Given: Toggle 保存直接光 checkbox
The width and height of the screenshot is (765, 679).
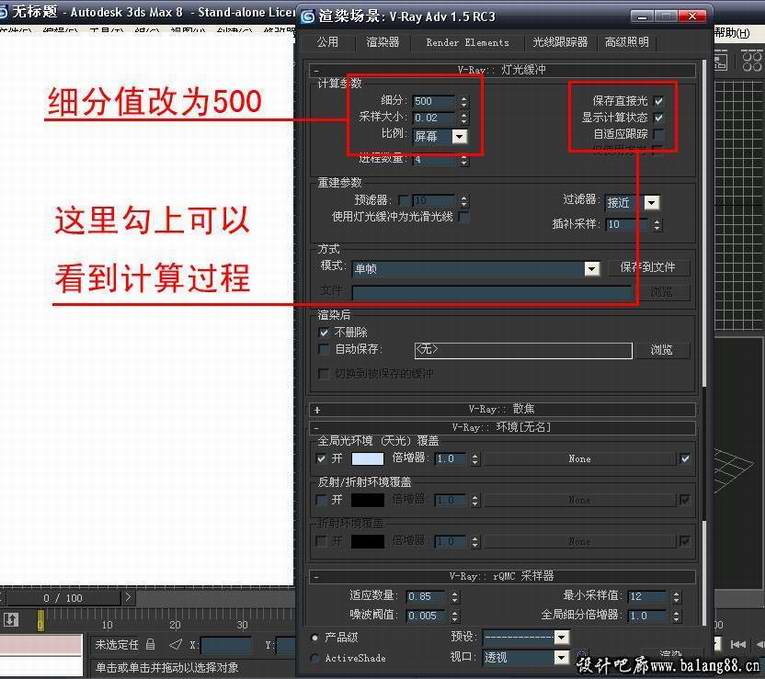Looking at the screenshot, I should [x=659, y=101].
